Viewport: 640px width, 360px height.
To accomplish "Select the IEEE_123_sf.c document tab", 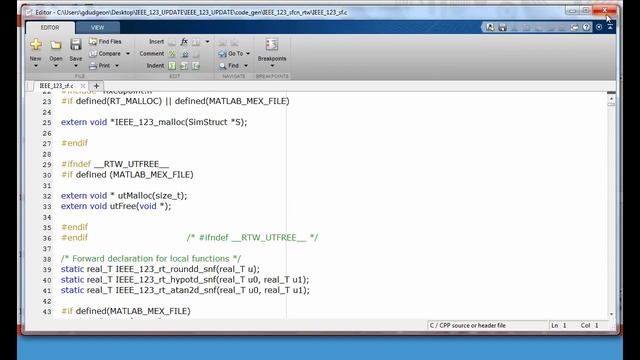I will coord(56,86).
